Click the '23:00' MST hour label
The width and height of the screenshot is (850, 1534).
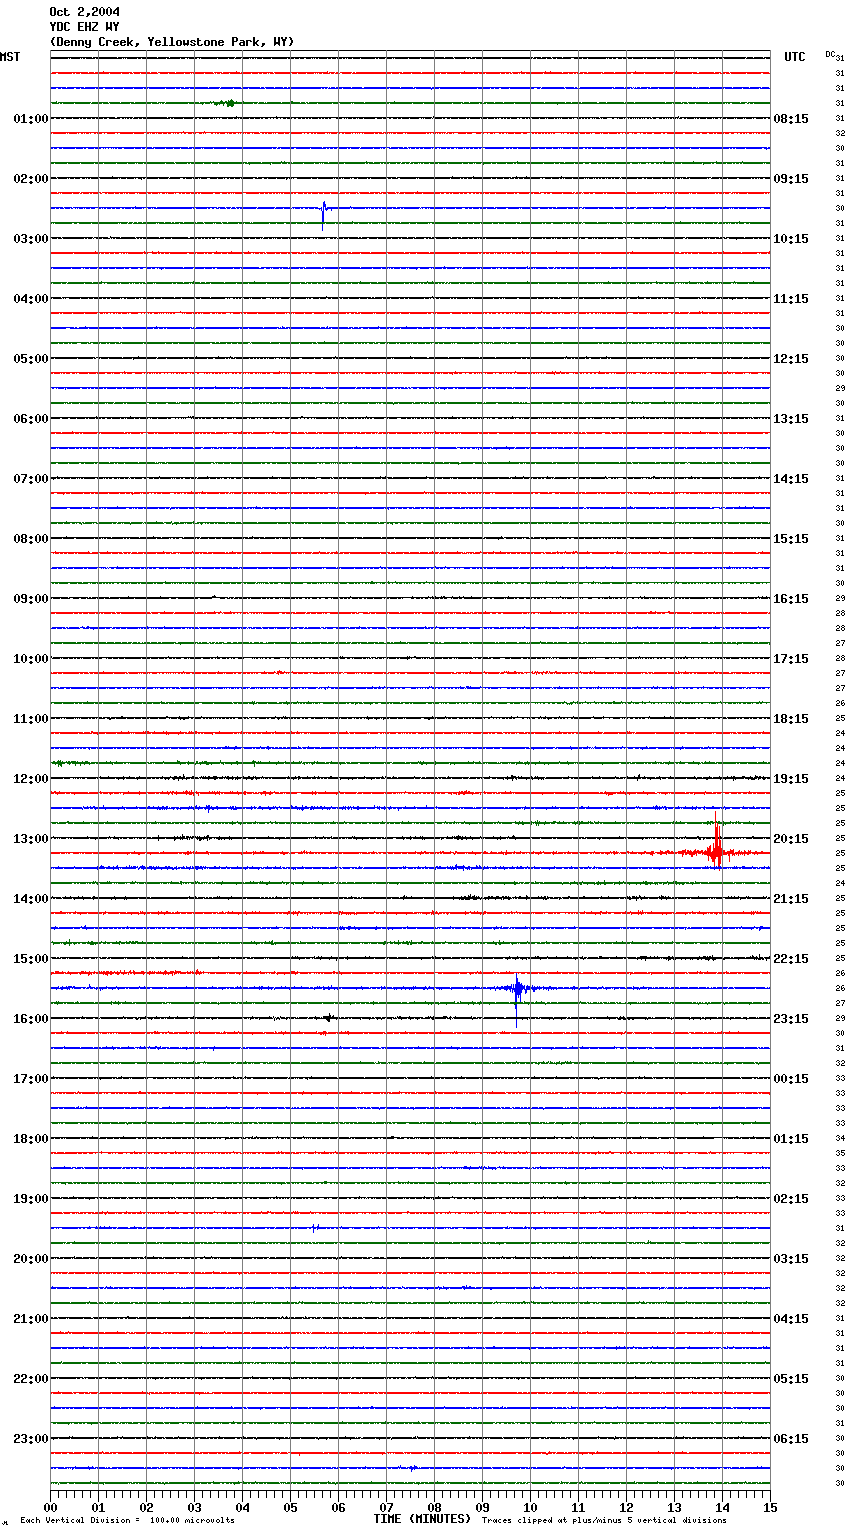(x=30, y=1439)
